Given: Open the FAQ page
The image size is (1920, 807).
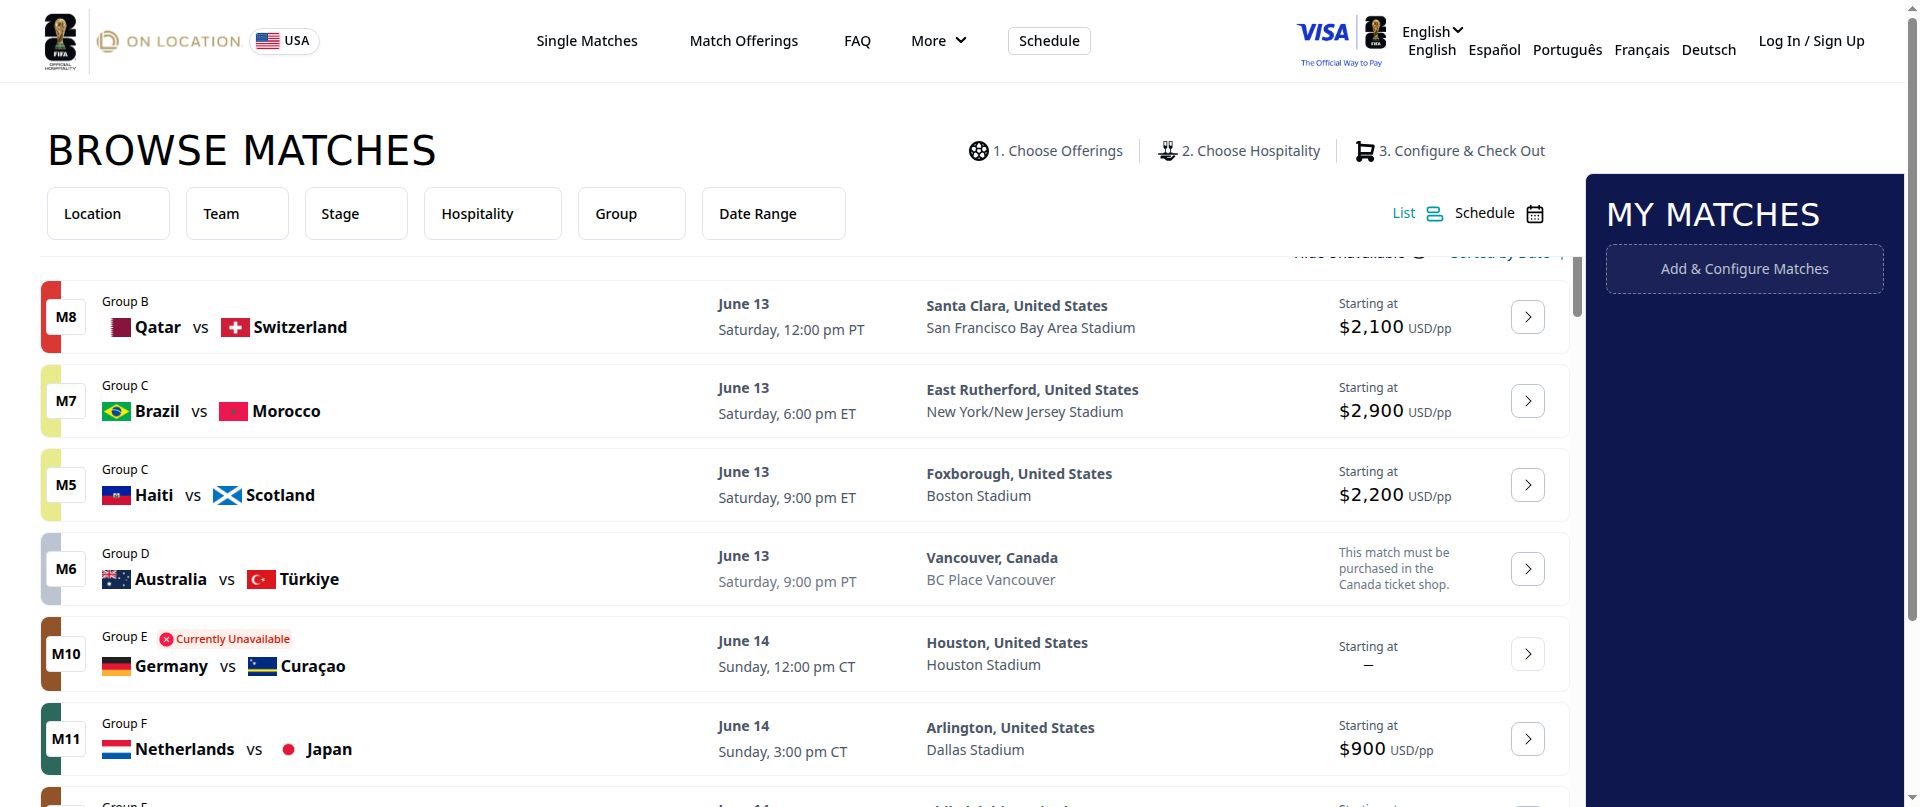Looking at the screenshot, I should [x=857, y=41].
